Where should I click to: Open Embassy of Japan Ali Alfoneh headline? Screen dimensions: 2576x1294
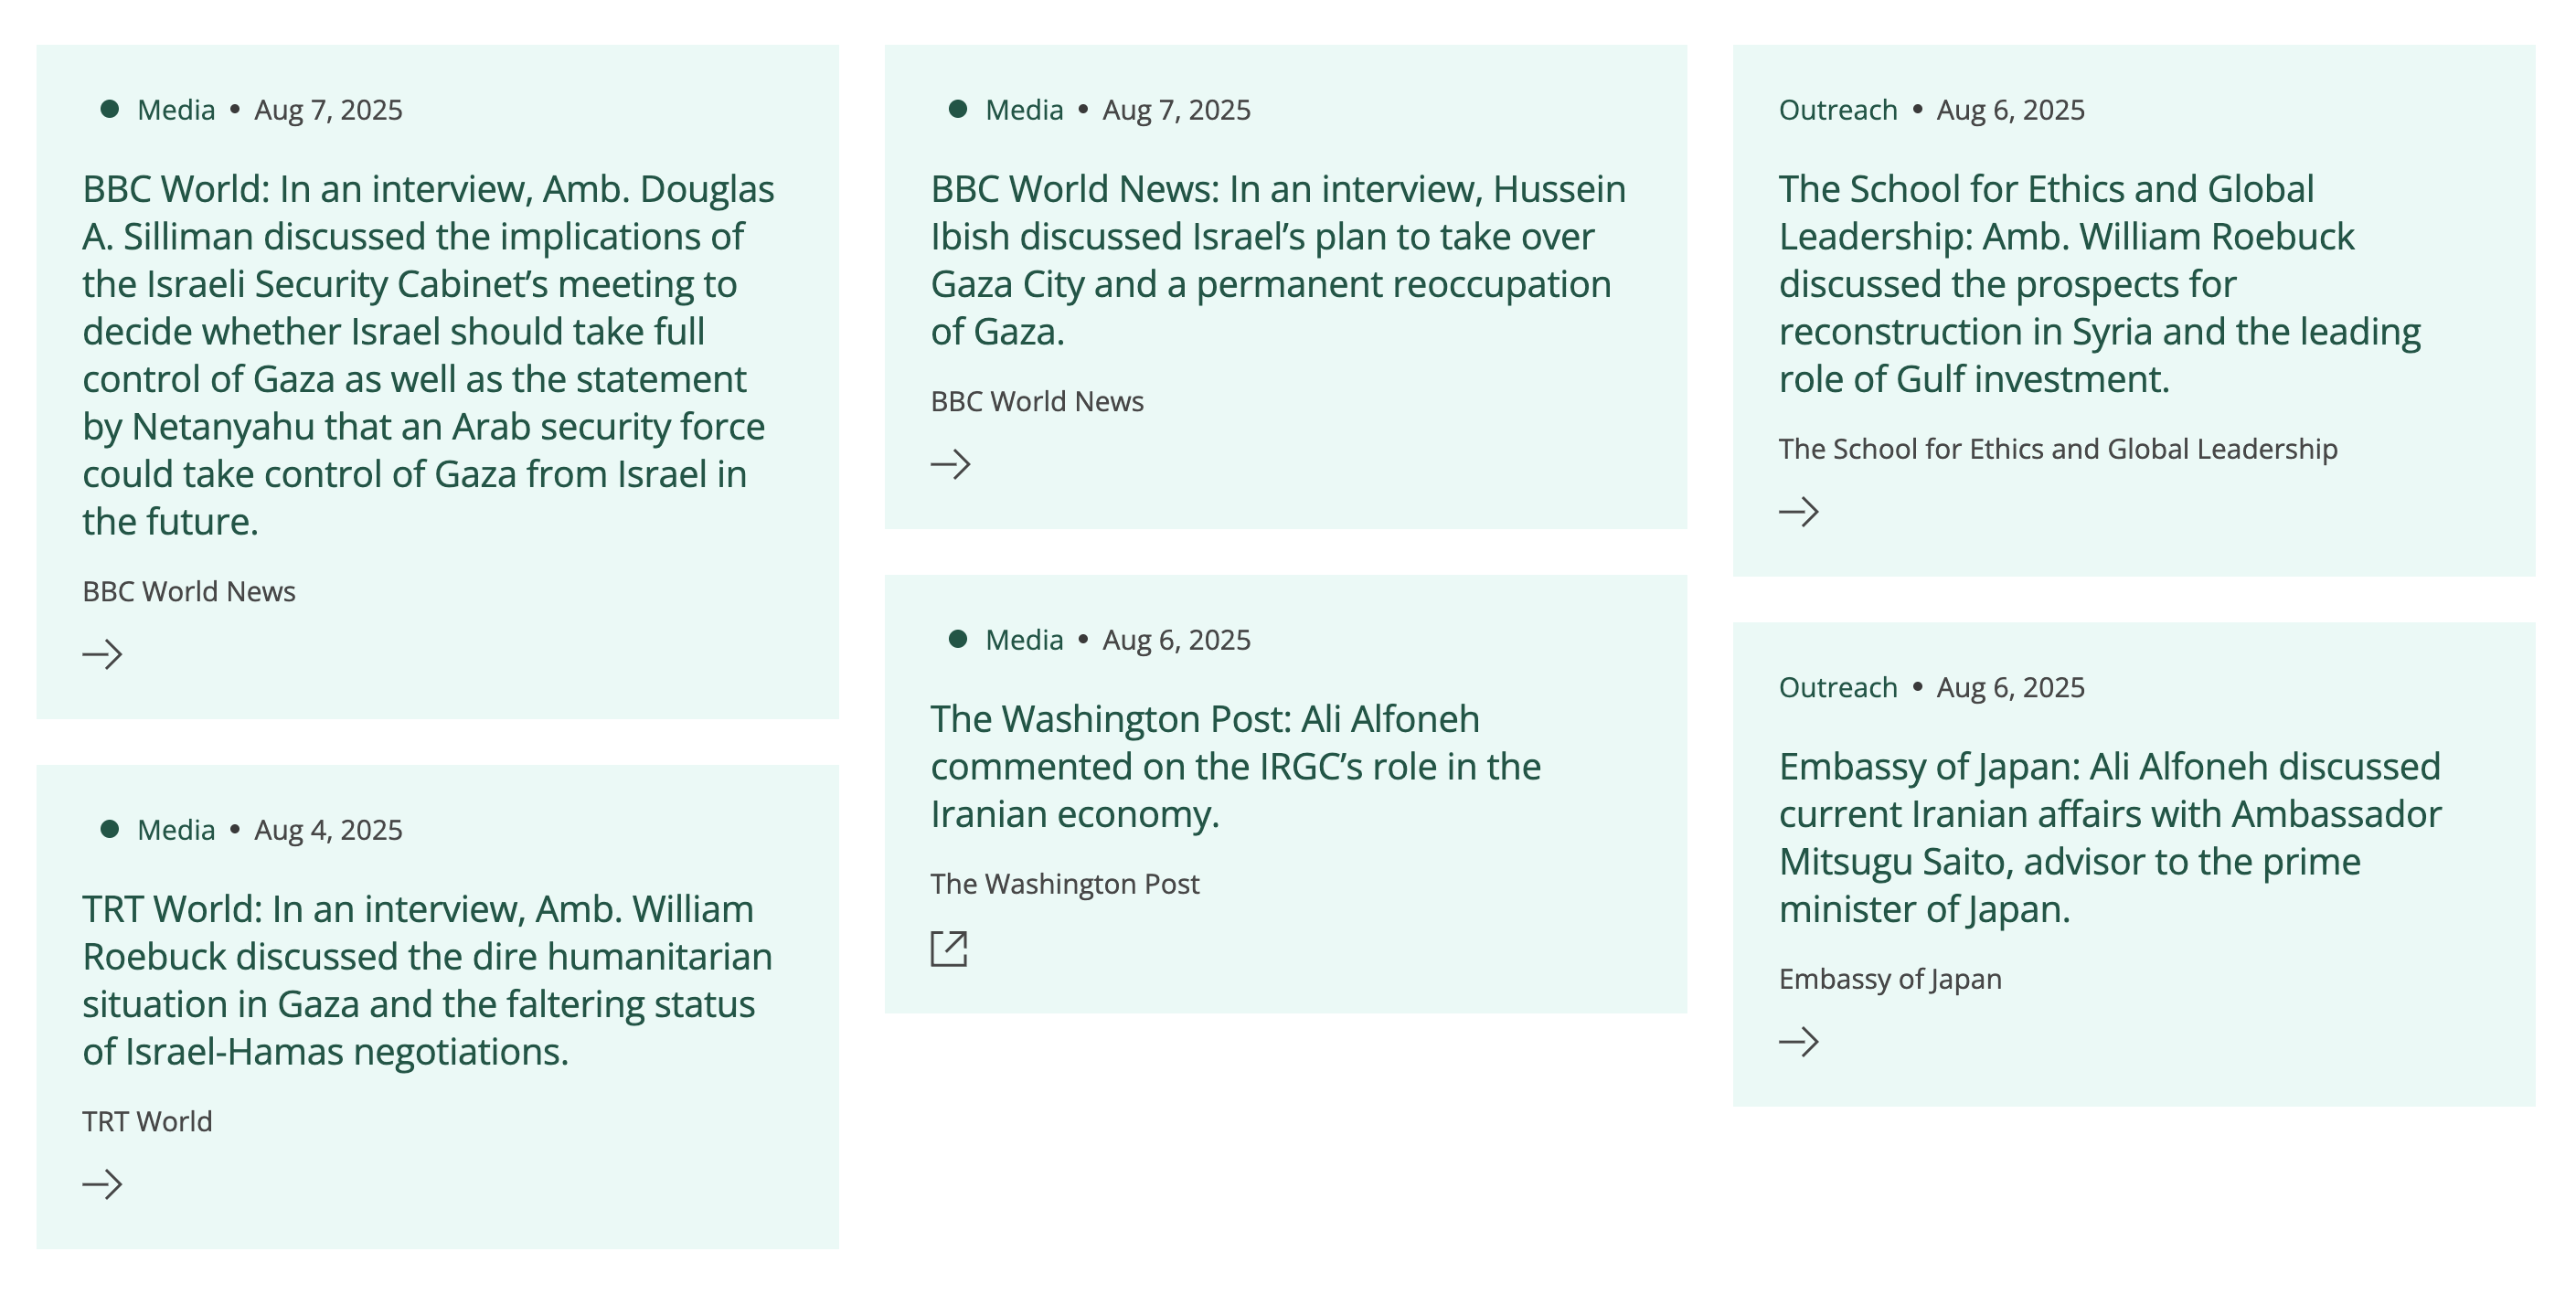pos(2110,837)
